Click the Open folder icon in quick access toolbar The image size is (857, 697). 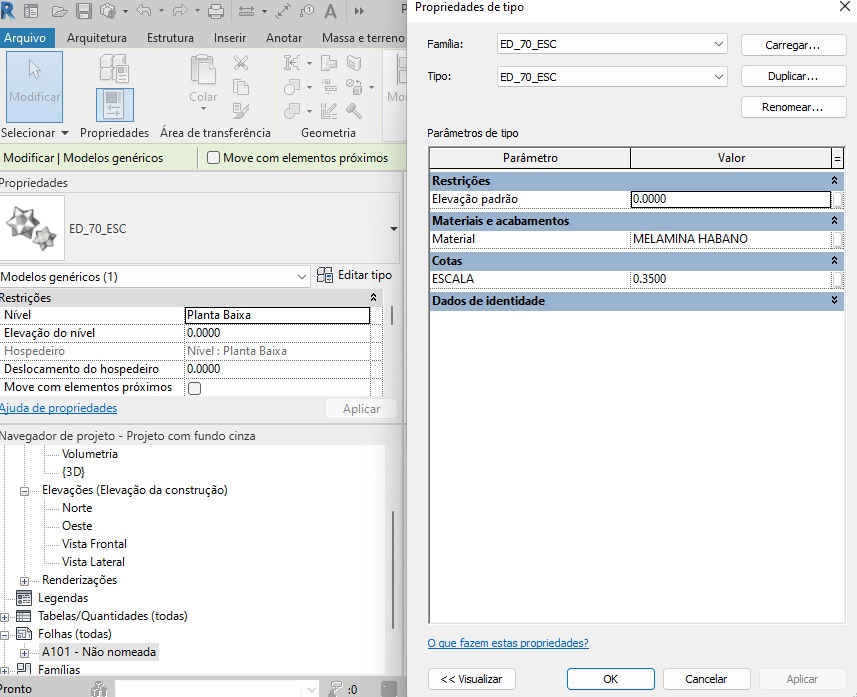(x=59, y=11)
